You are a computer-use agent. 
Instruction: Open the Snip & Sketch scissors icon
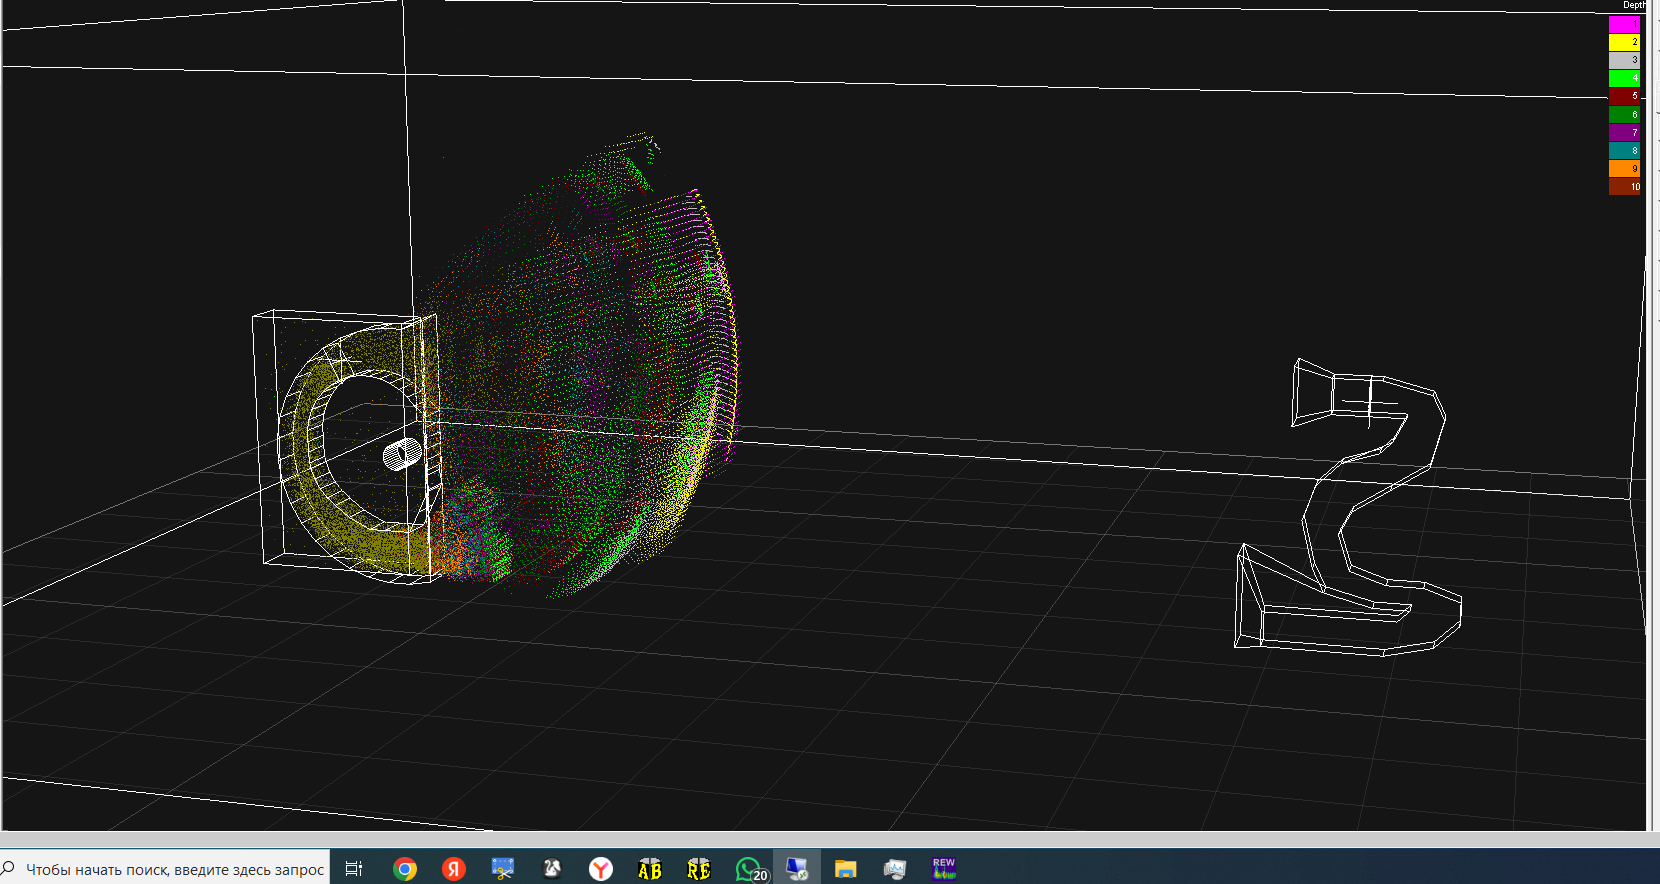click(503, 868)
